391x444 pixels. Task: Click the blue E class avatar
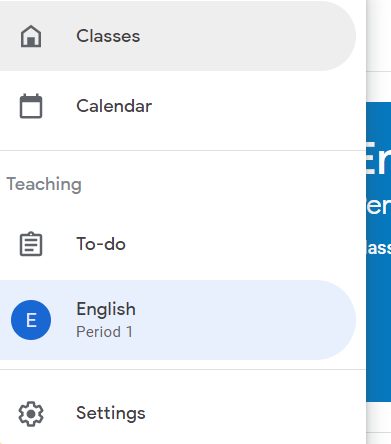tap(31, 320)
